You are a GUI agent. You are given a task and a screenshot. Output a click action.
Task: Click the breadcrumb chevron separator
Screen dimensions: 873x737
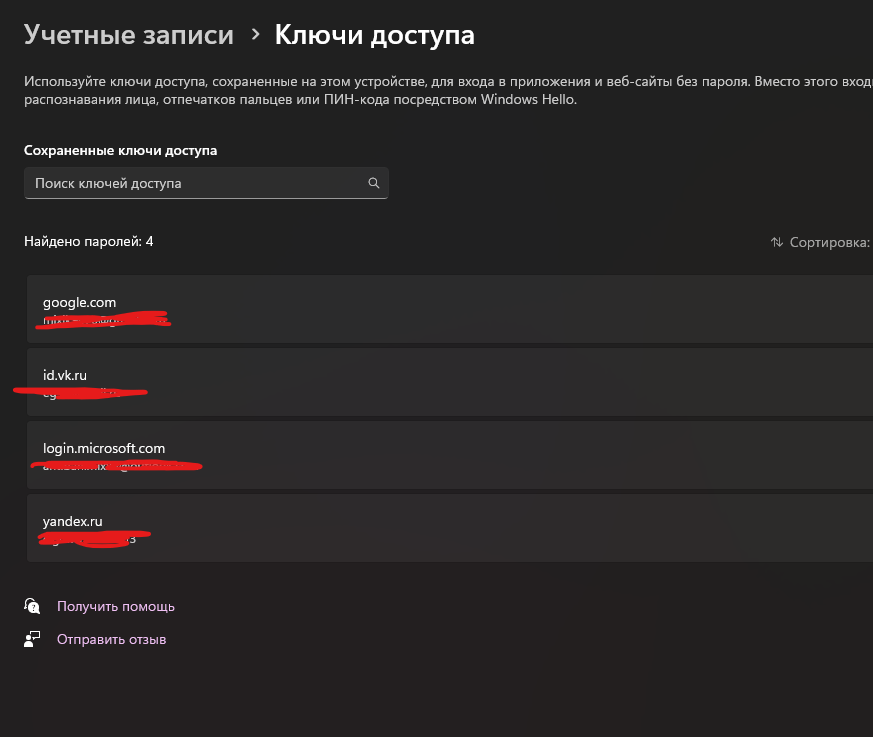[x=255, y=35]
